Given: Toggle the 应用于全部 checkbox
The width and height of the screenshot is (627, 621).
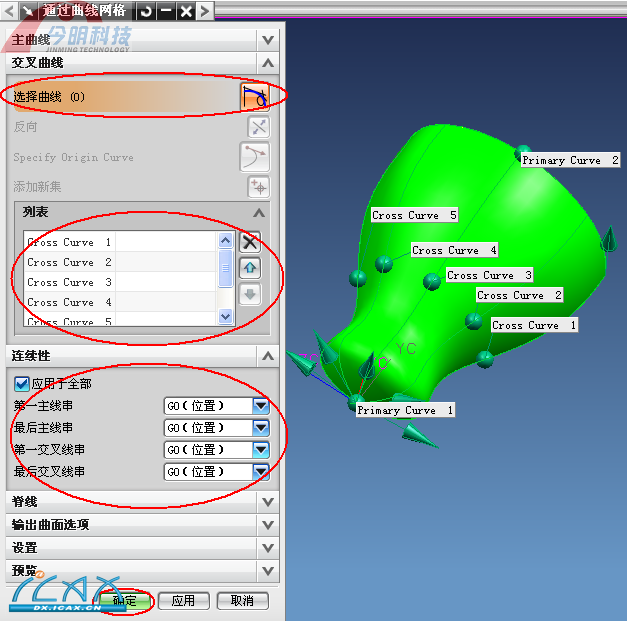Looking at the screenshot, I should coord(21,383).
